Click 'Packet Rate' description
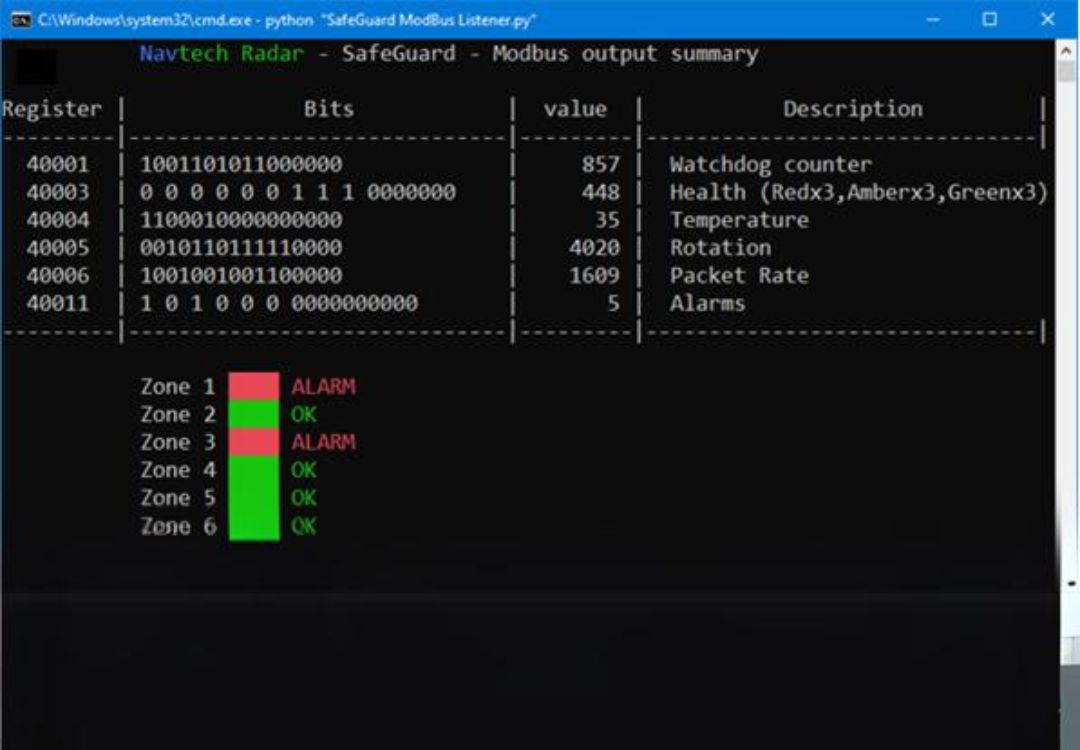 click(739, 275)
